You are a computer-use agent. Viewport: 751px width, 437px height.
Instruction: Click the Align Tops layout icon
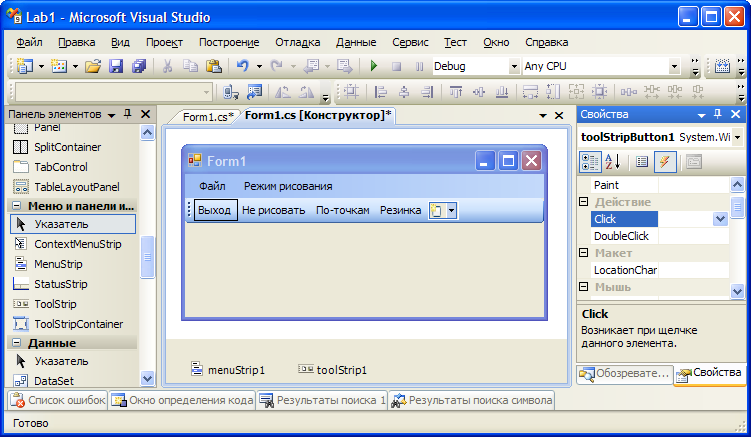456,91
